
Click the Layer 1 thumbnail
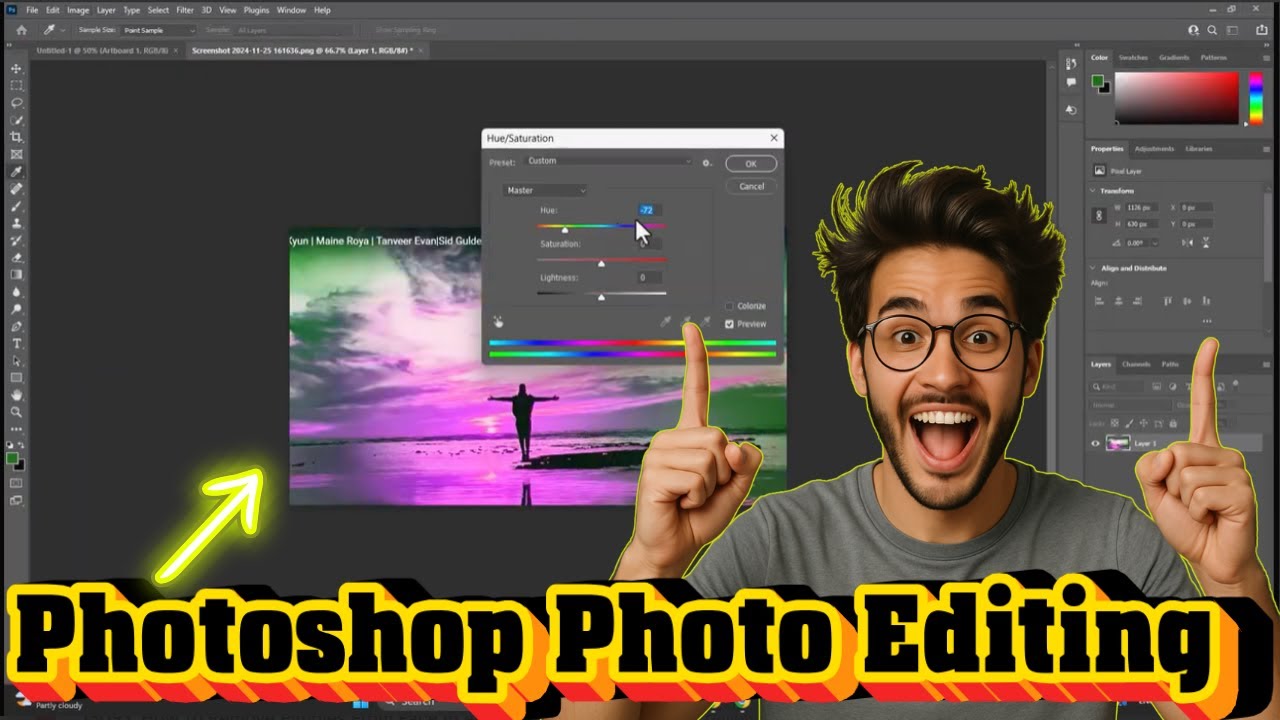pos(1118,444)
